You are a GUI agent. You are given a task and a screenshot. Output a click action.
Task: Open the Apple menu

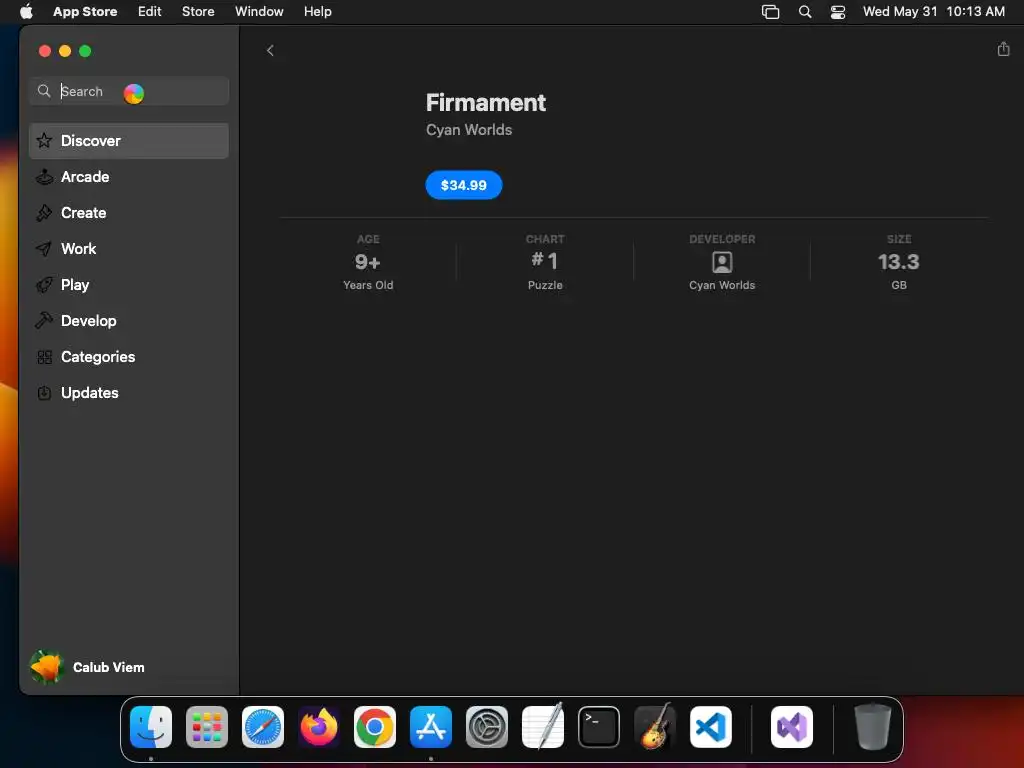(26, 11)
